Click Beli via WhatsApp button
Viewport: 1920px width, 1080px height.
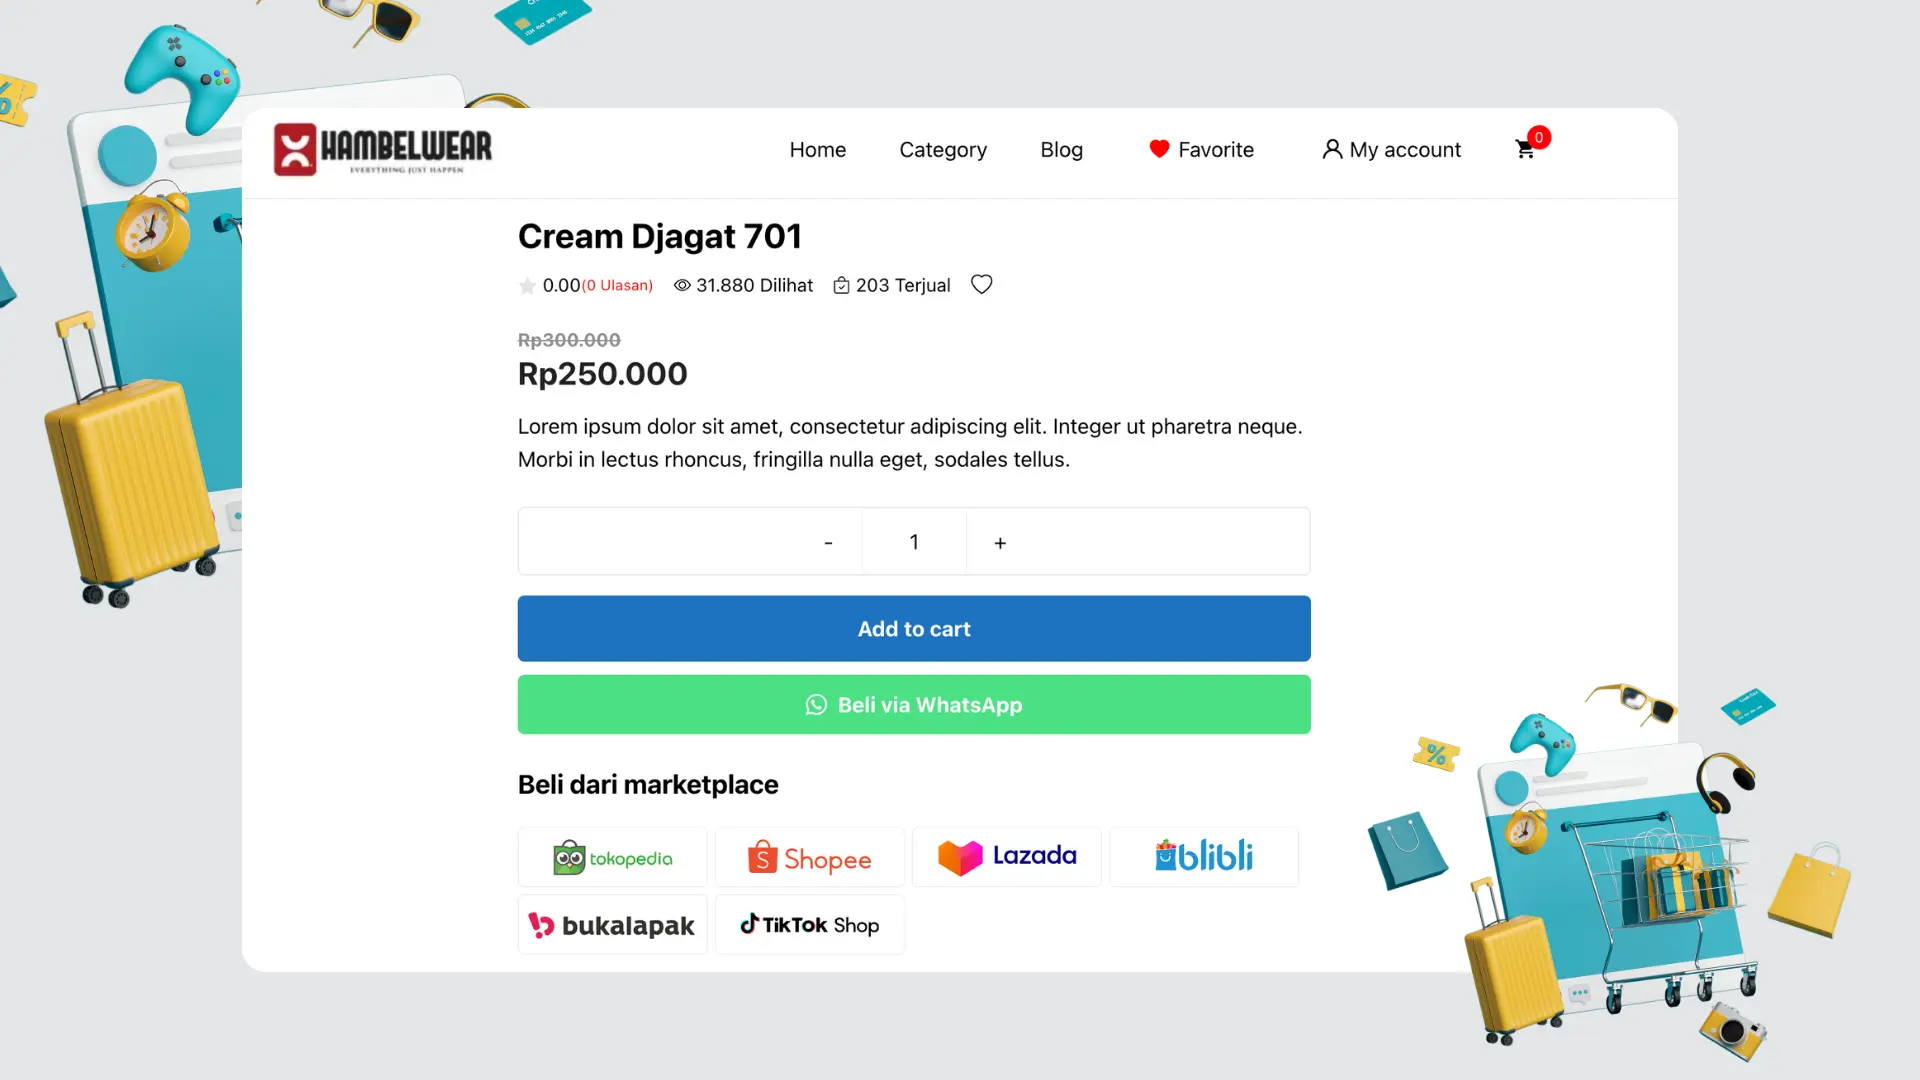[x=914, y=705]
